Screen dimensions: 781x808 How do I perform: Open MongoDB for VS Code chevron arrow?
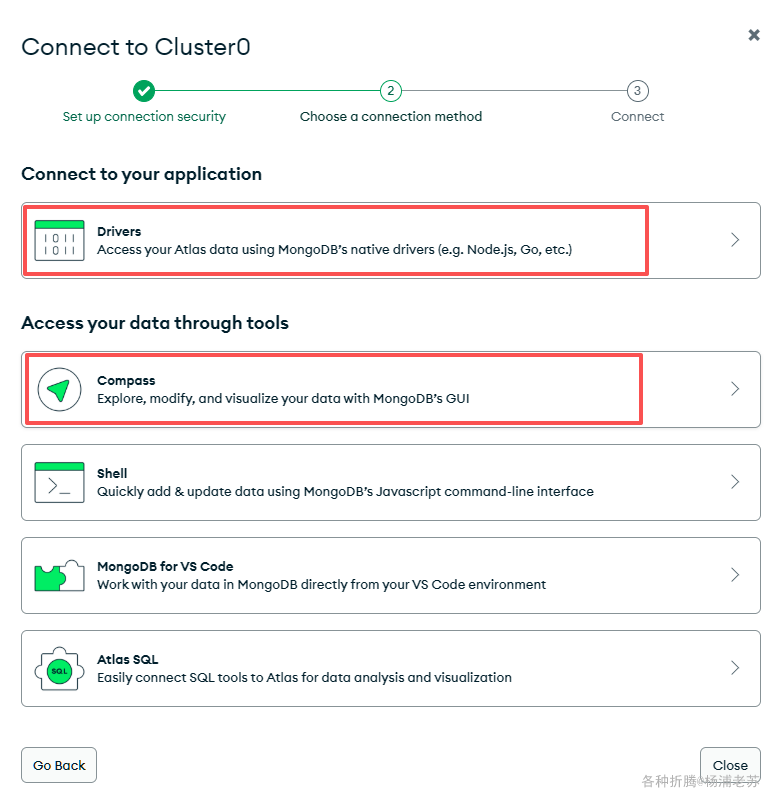pyautogui.click(x=735, y=575)
